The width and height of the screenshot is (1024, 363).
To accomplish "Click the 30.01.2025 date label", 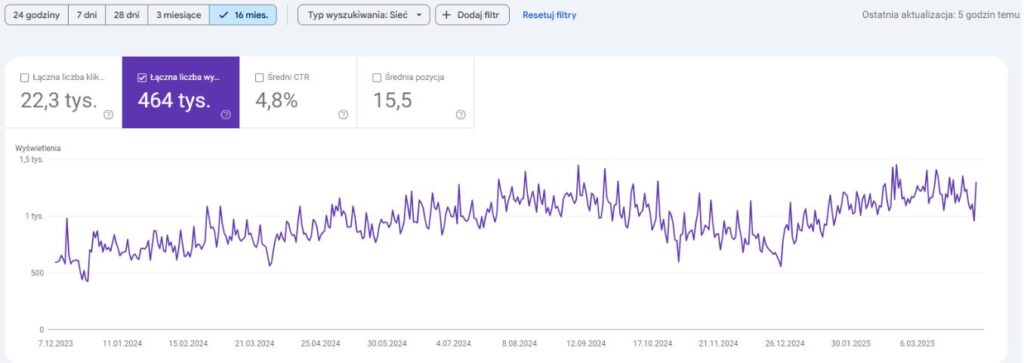I will tap(851, 343).
